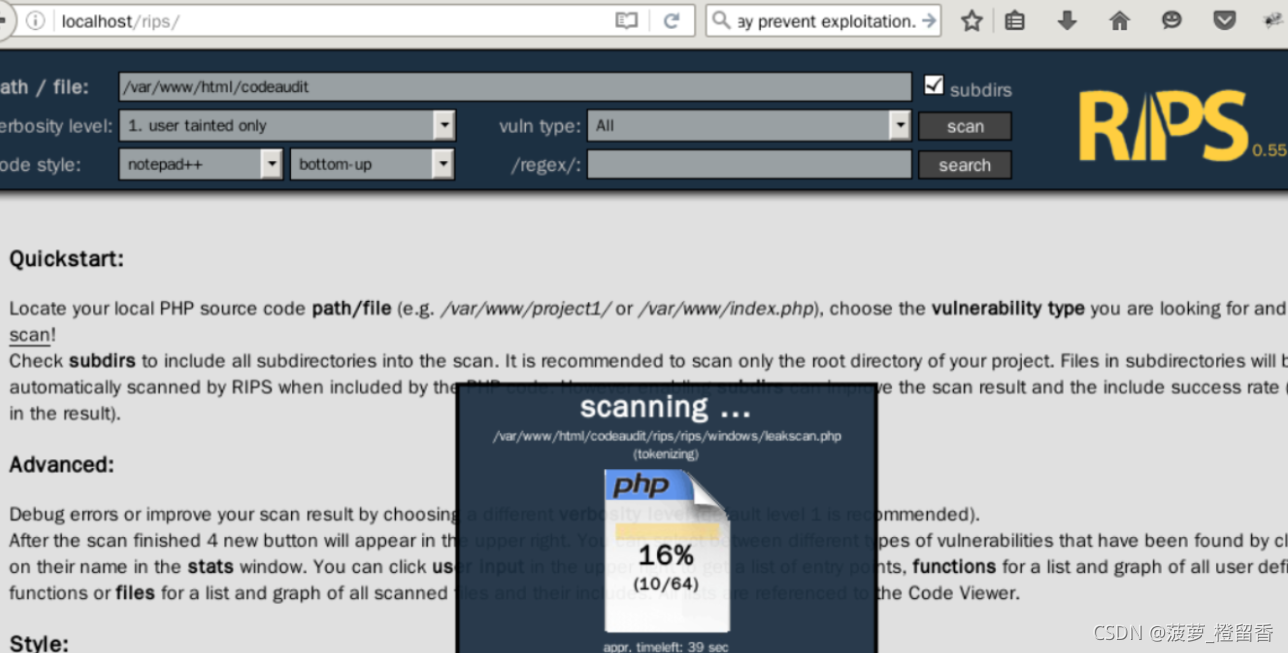Image resolution: width=1288 pixels, height=653 pixels.
Task: Click the scan button
Action: [965, 126]
